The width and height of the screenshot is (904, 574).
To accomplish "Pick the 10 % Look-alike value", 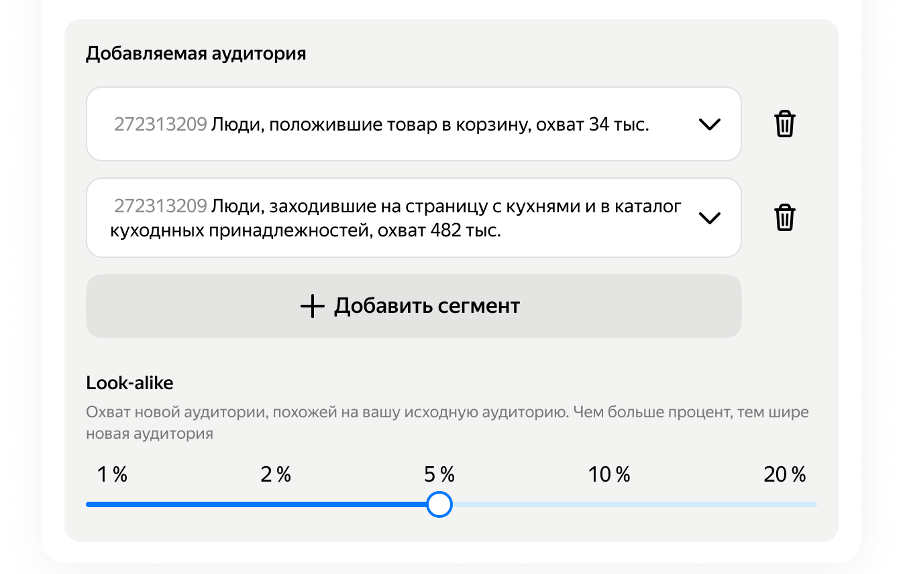I will tap(609, 475).
